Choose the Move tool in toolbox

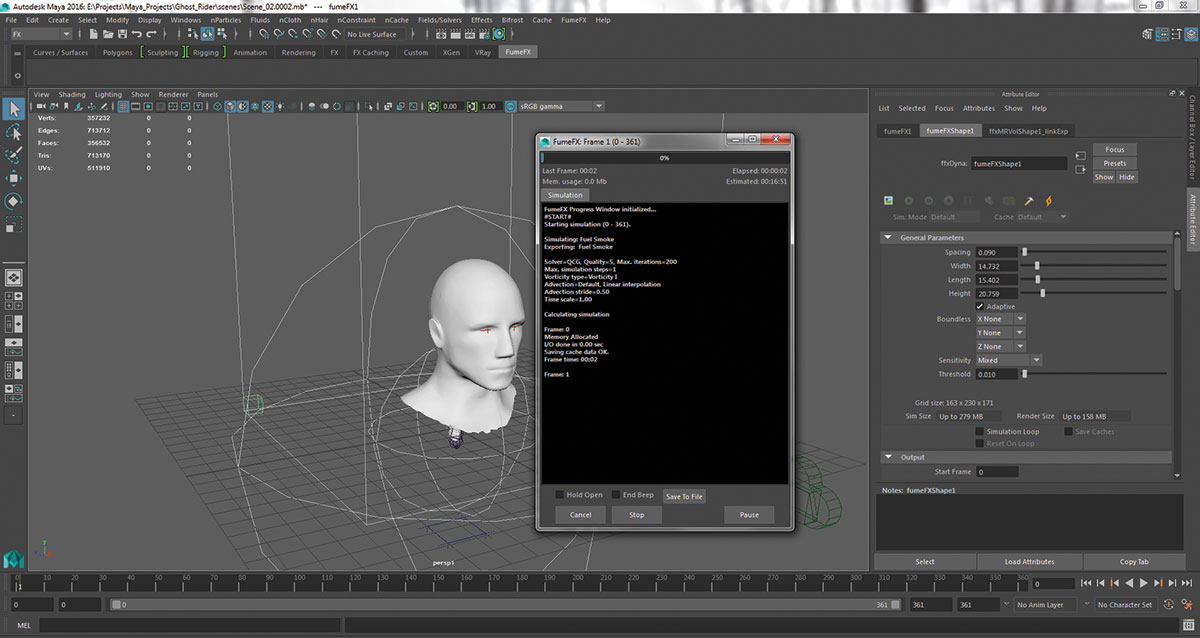[14, 178]
